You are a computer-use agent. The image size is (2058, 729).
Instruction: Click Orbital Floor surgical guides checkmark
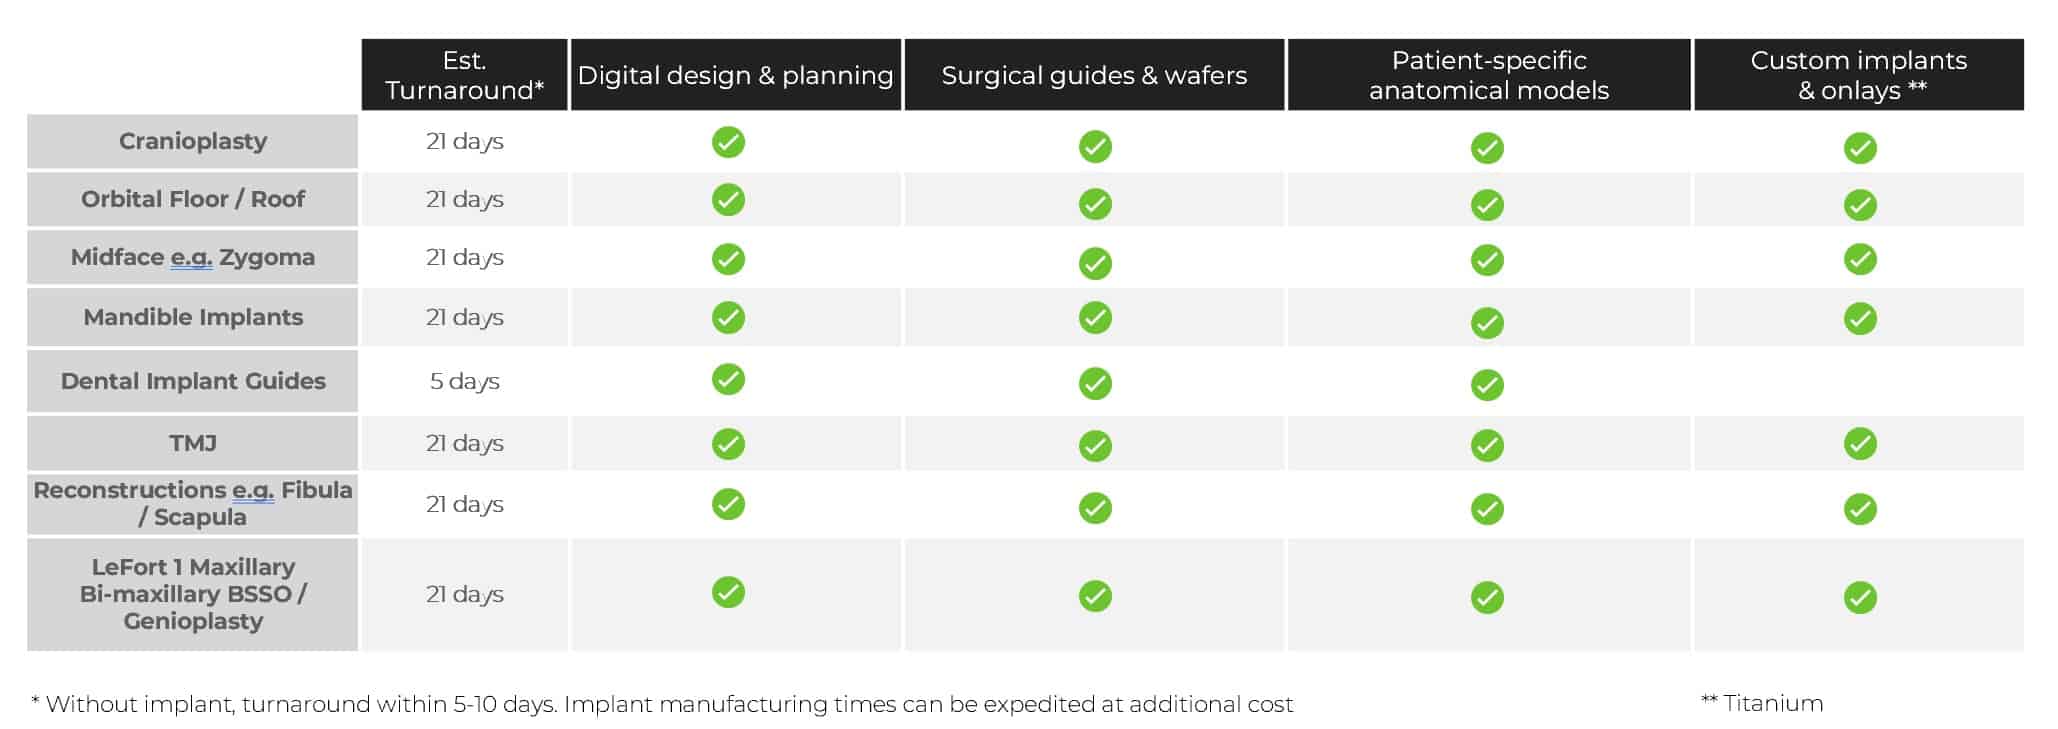(1095, 204)
